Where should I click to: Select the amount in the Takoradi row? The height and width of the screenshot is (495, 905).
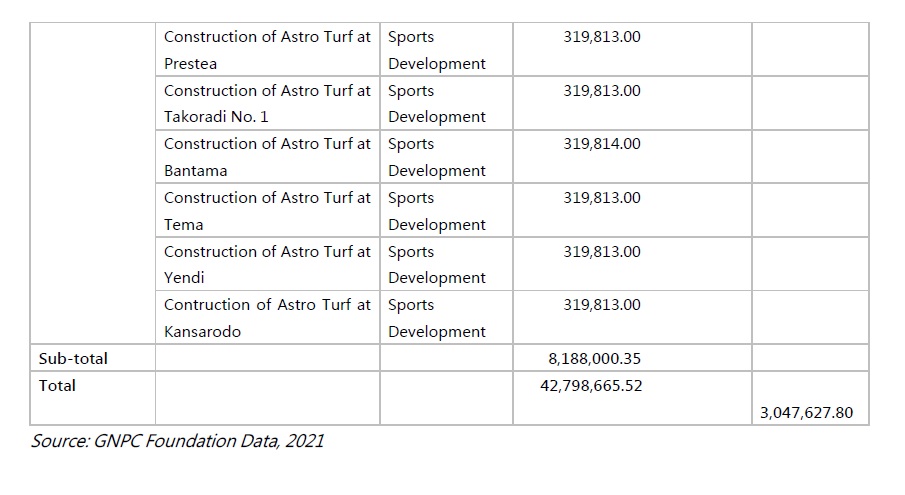coord(602,91)
